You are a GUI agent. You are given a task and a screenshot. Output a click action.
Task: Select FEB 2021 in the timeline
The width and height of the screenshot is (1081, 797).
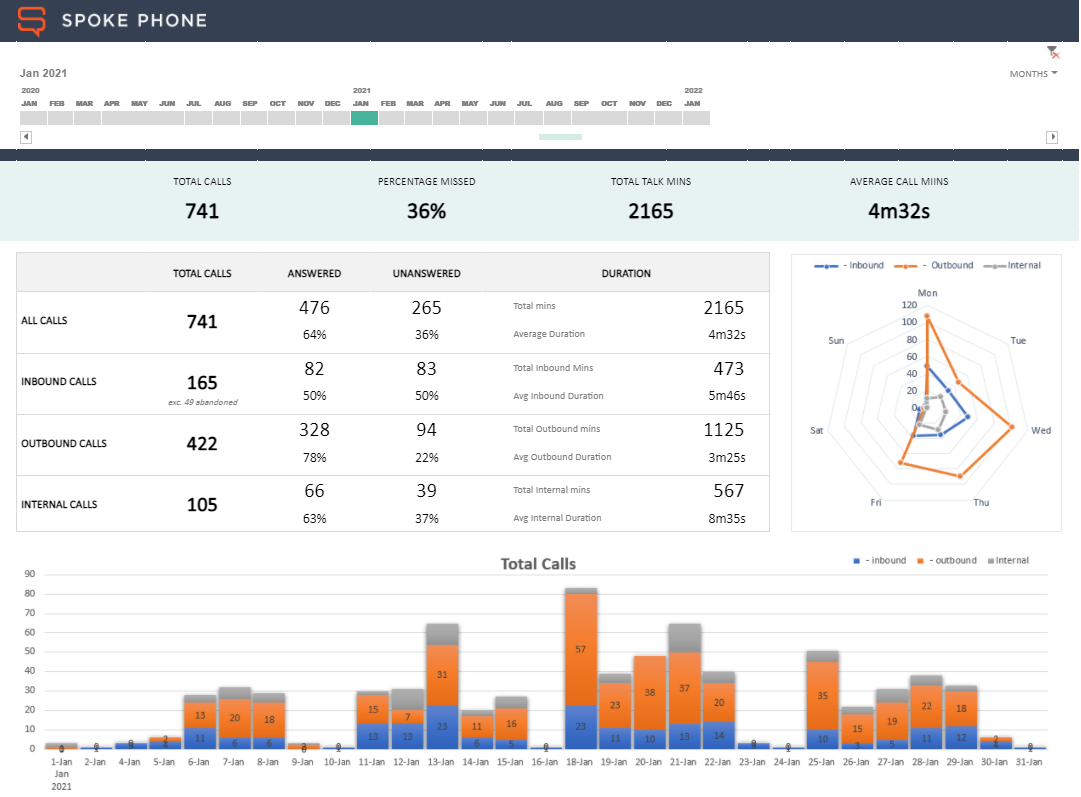click(x=392, y=118)
